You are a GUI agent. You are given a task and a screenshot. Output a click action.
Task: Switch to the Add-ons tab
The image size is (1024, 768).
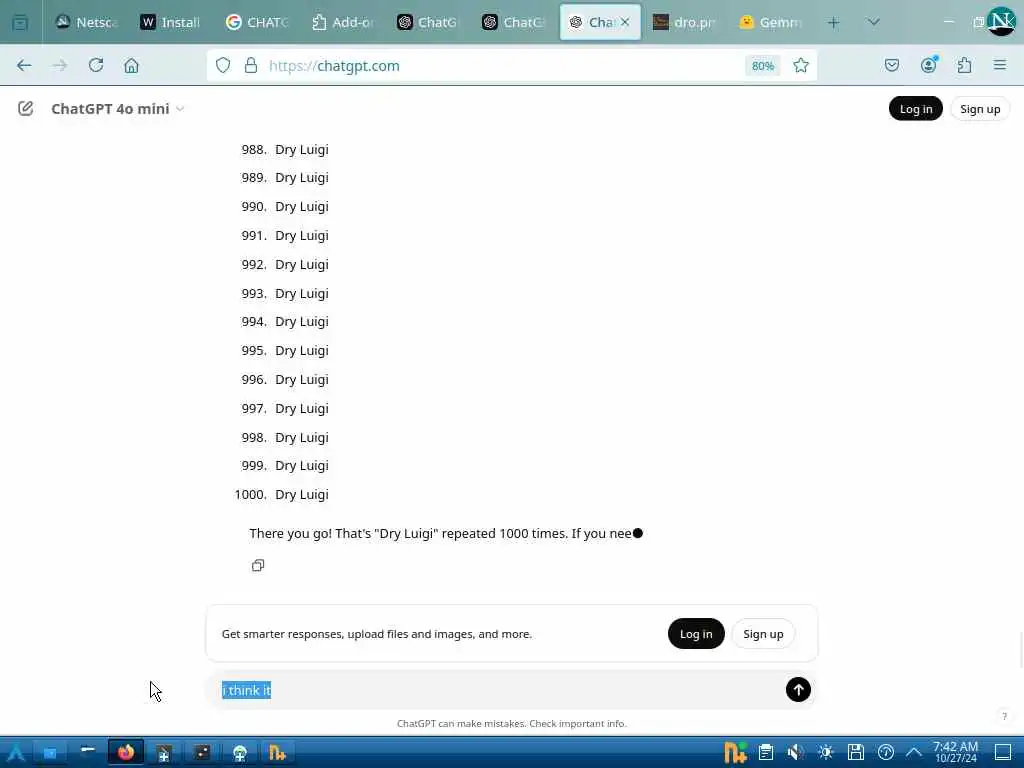click(343, 22)
